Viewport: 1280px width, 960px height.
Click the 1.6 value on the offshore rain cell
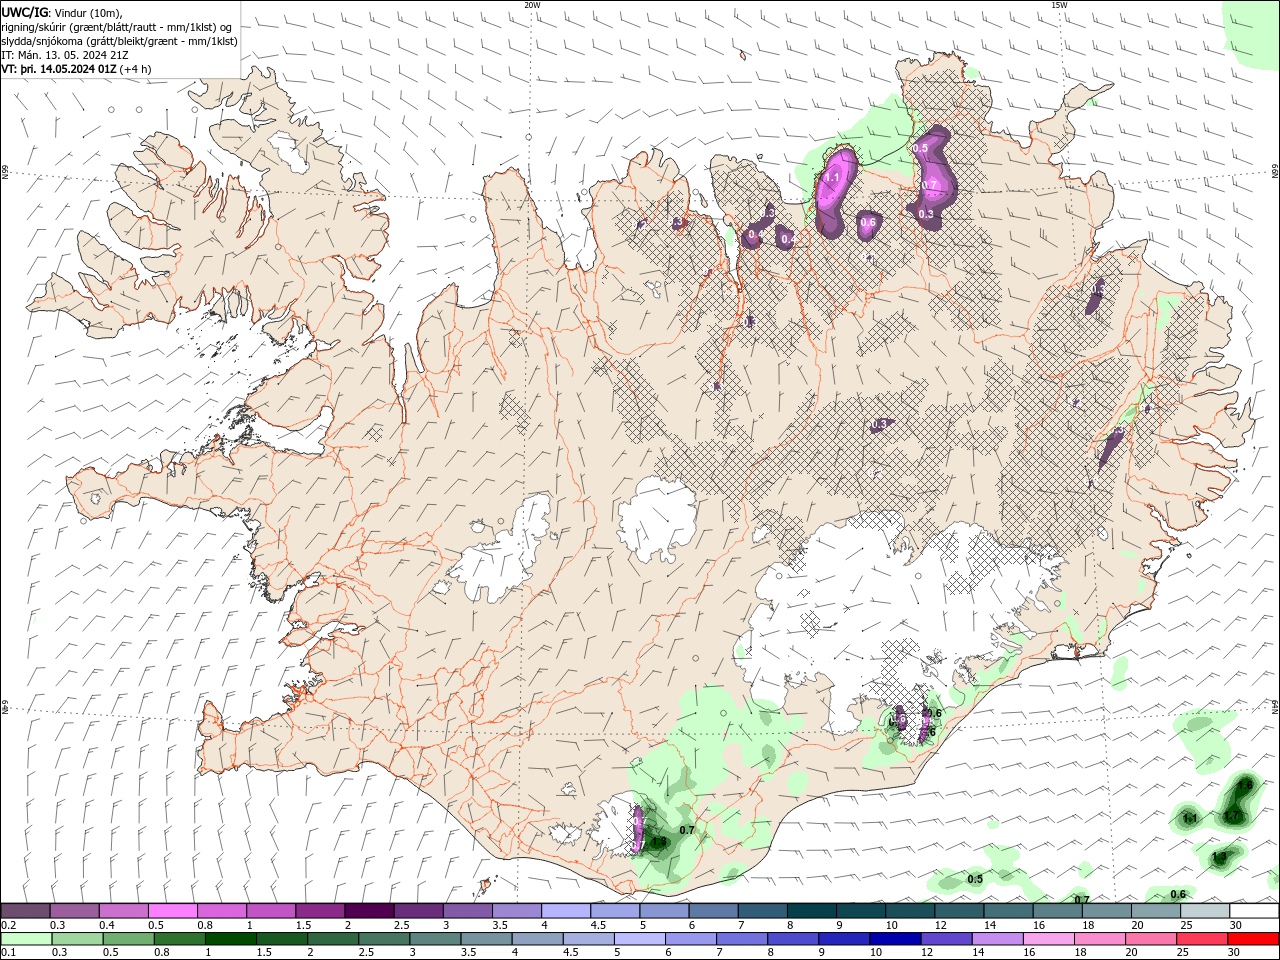(x=1244, y=786)
